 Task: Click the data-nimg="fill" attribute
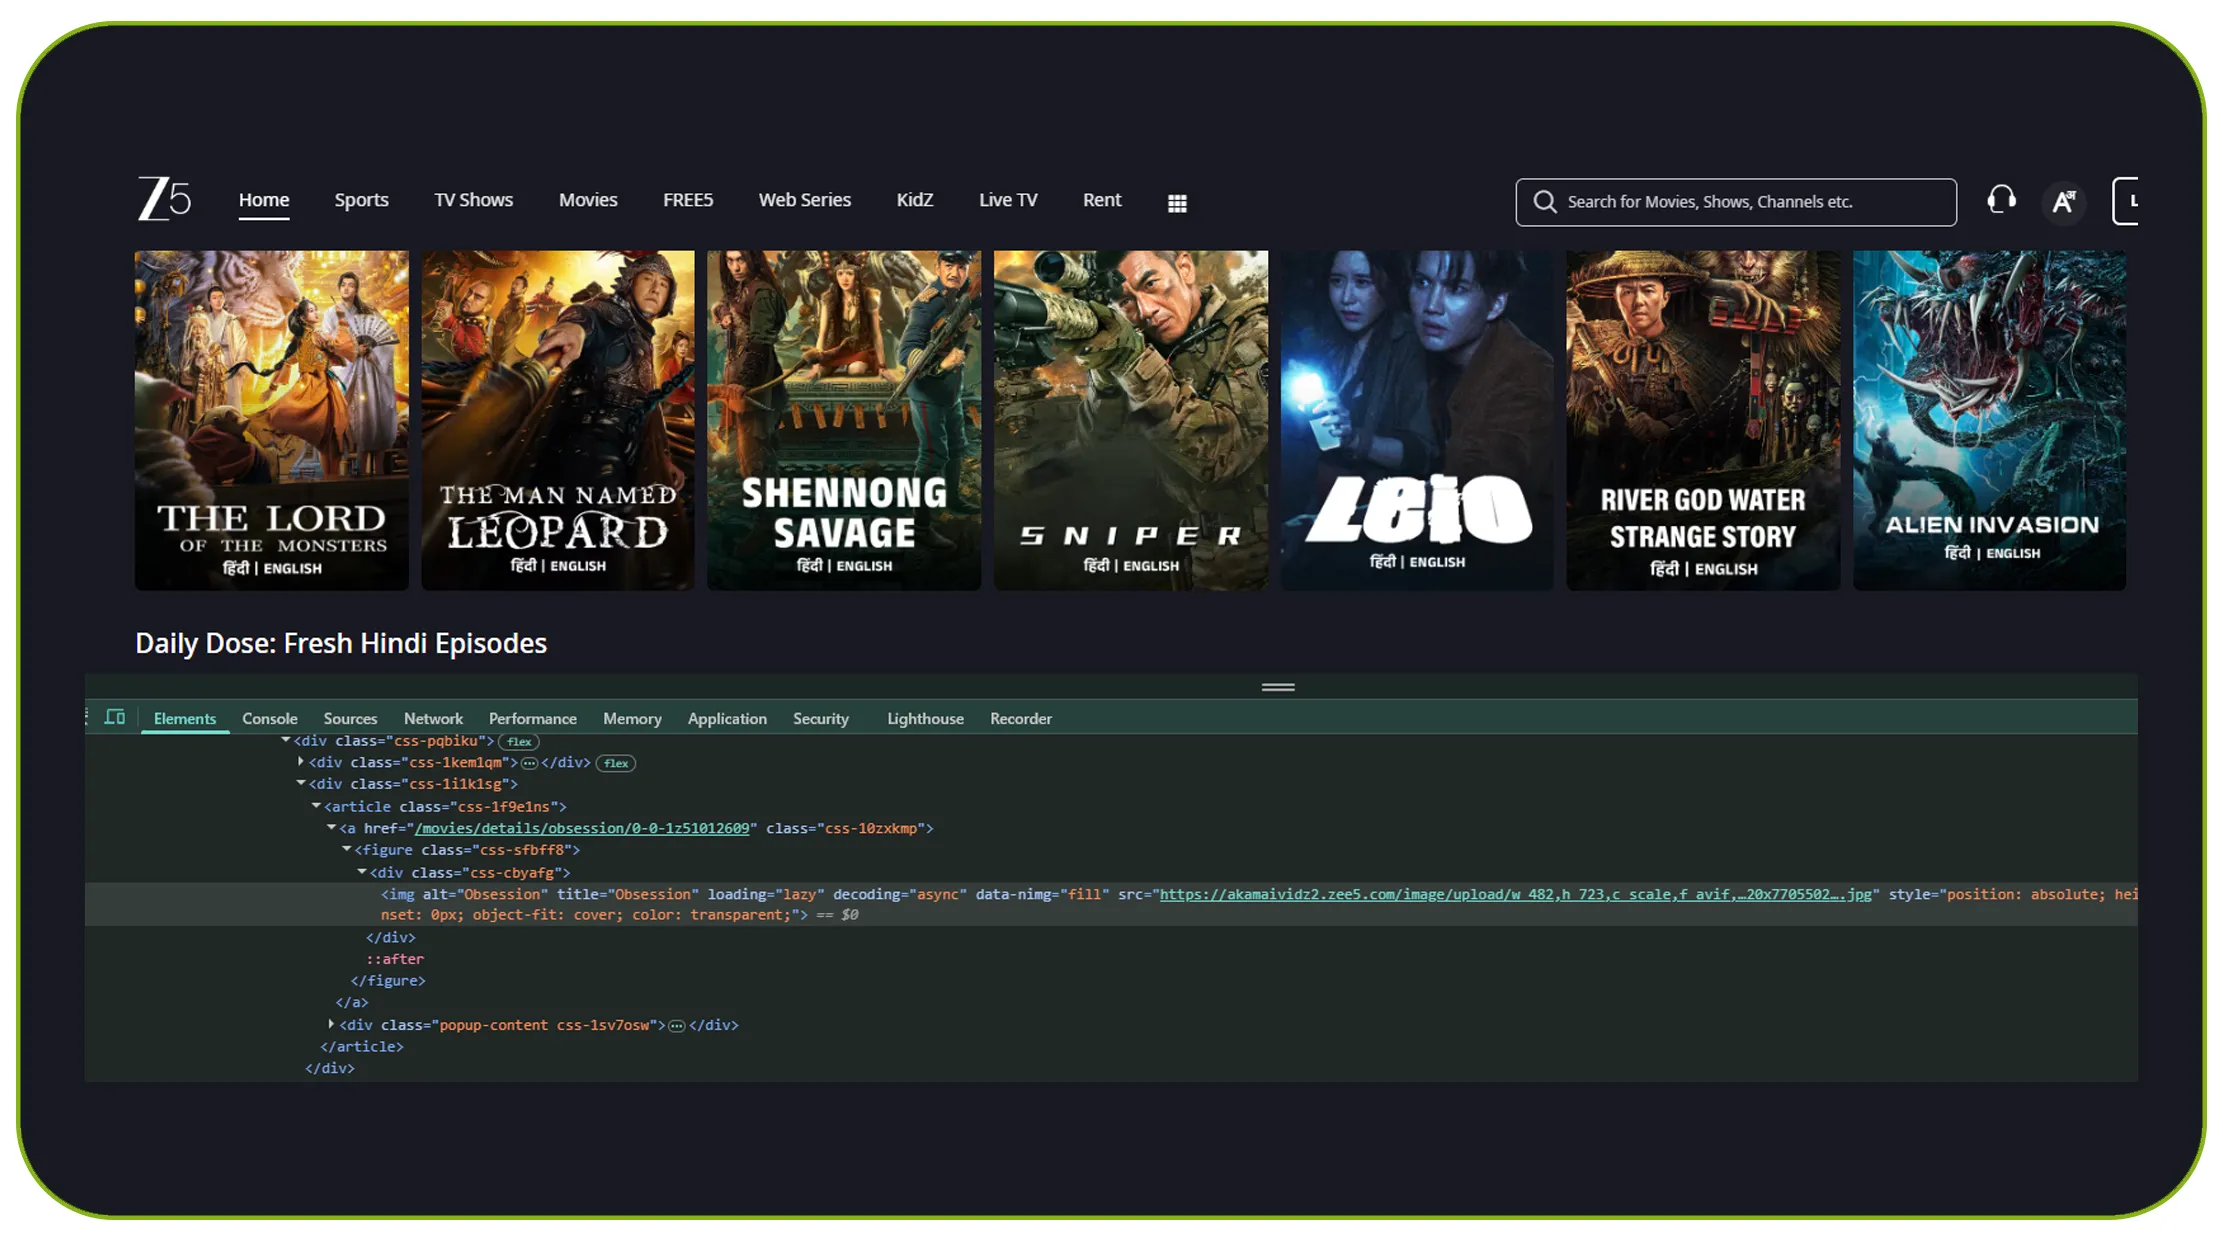(1042, 894)
